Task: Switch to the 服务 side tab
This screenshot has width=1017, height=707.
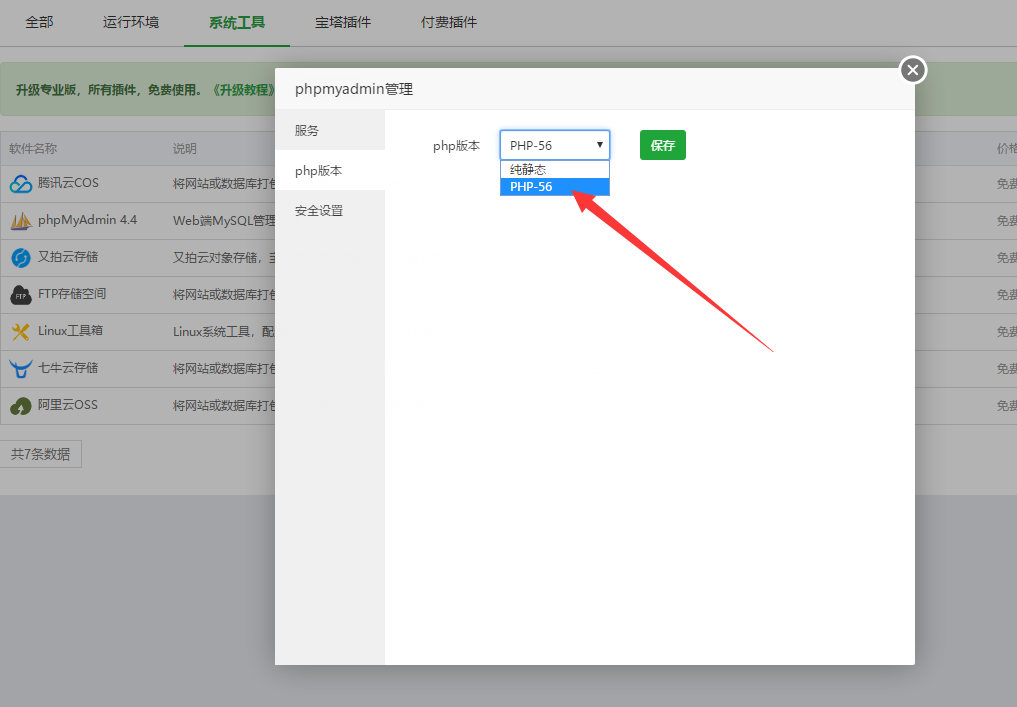Action: tap(308, 131)
